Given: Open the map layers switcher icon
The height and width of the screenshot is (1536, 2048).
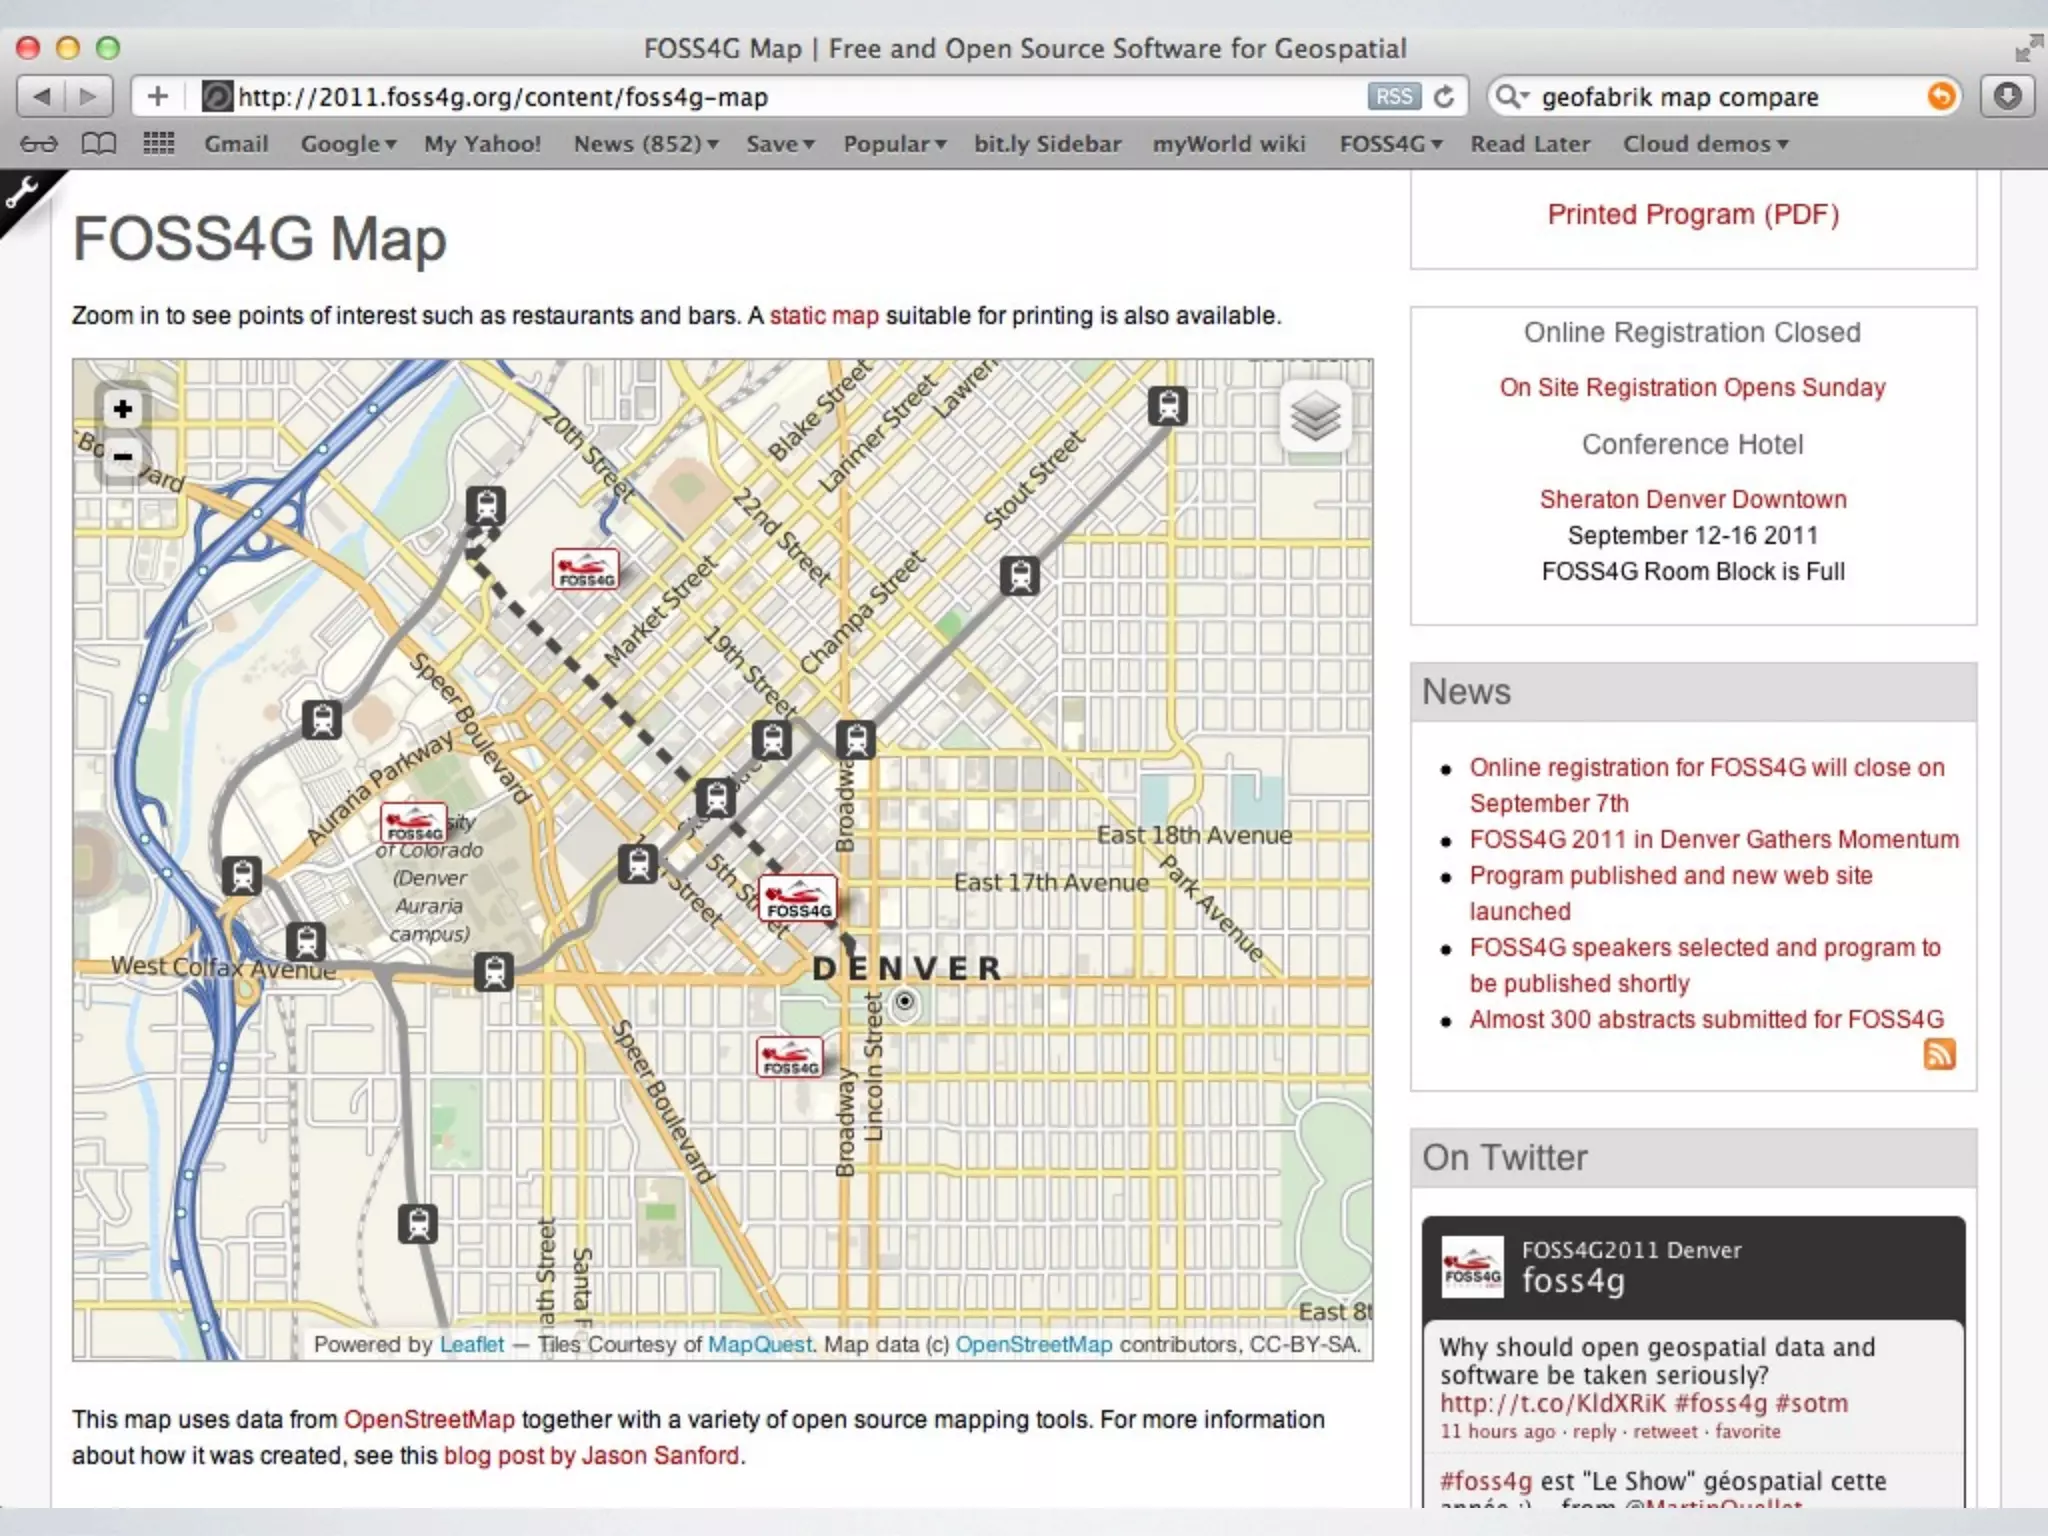Looking at the screenshot, I should pyautogui.click(x=1315, y=416).
